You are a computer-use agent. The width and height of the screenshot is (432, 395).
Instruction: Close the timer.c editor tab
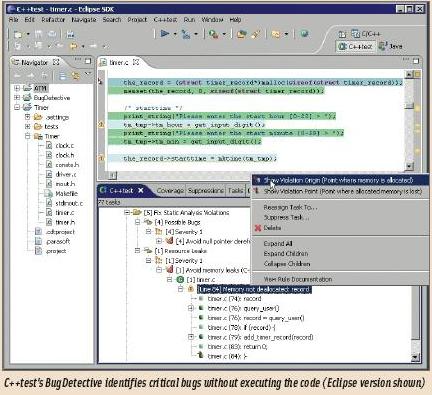tap(136, 62)
